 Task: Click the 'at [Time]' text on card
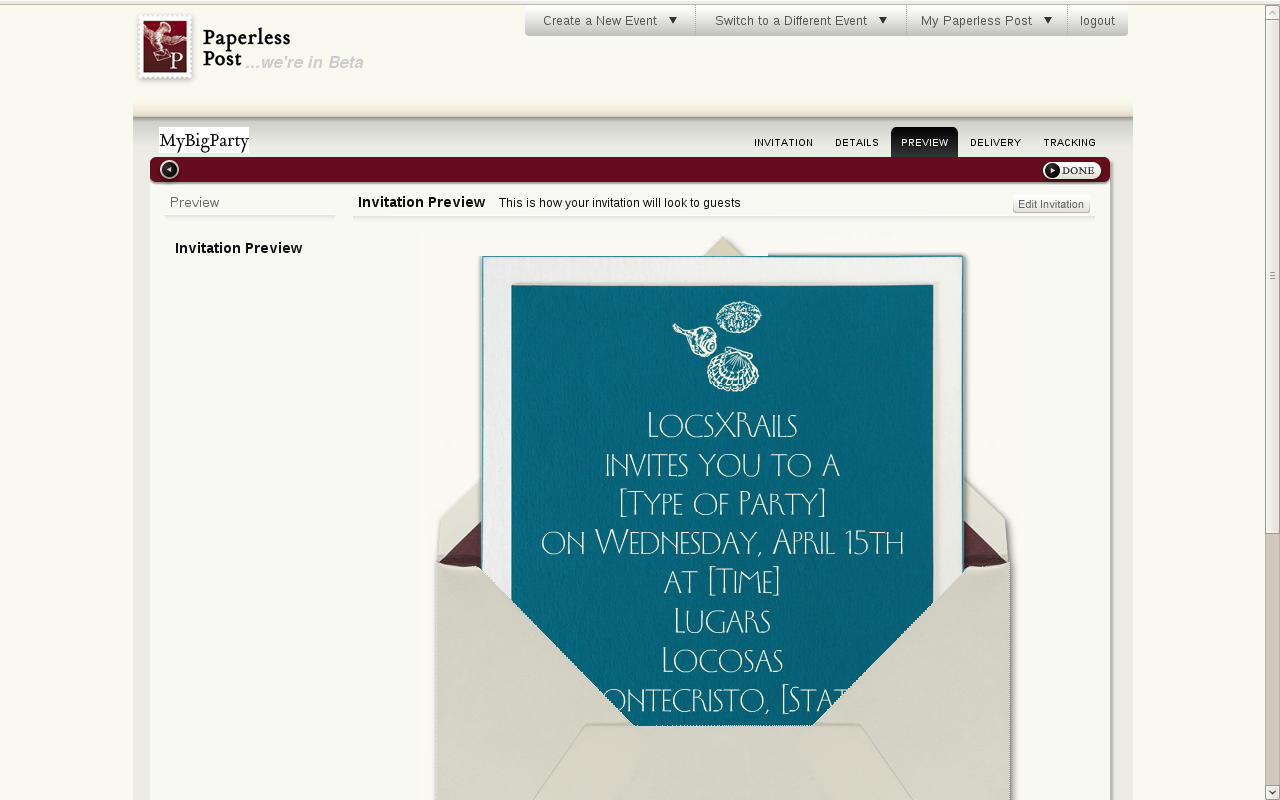click(x=722, y=582)
